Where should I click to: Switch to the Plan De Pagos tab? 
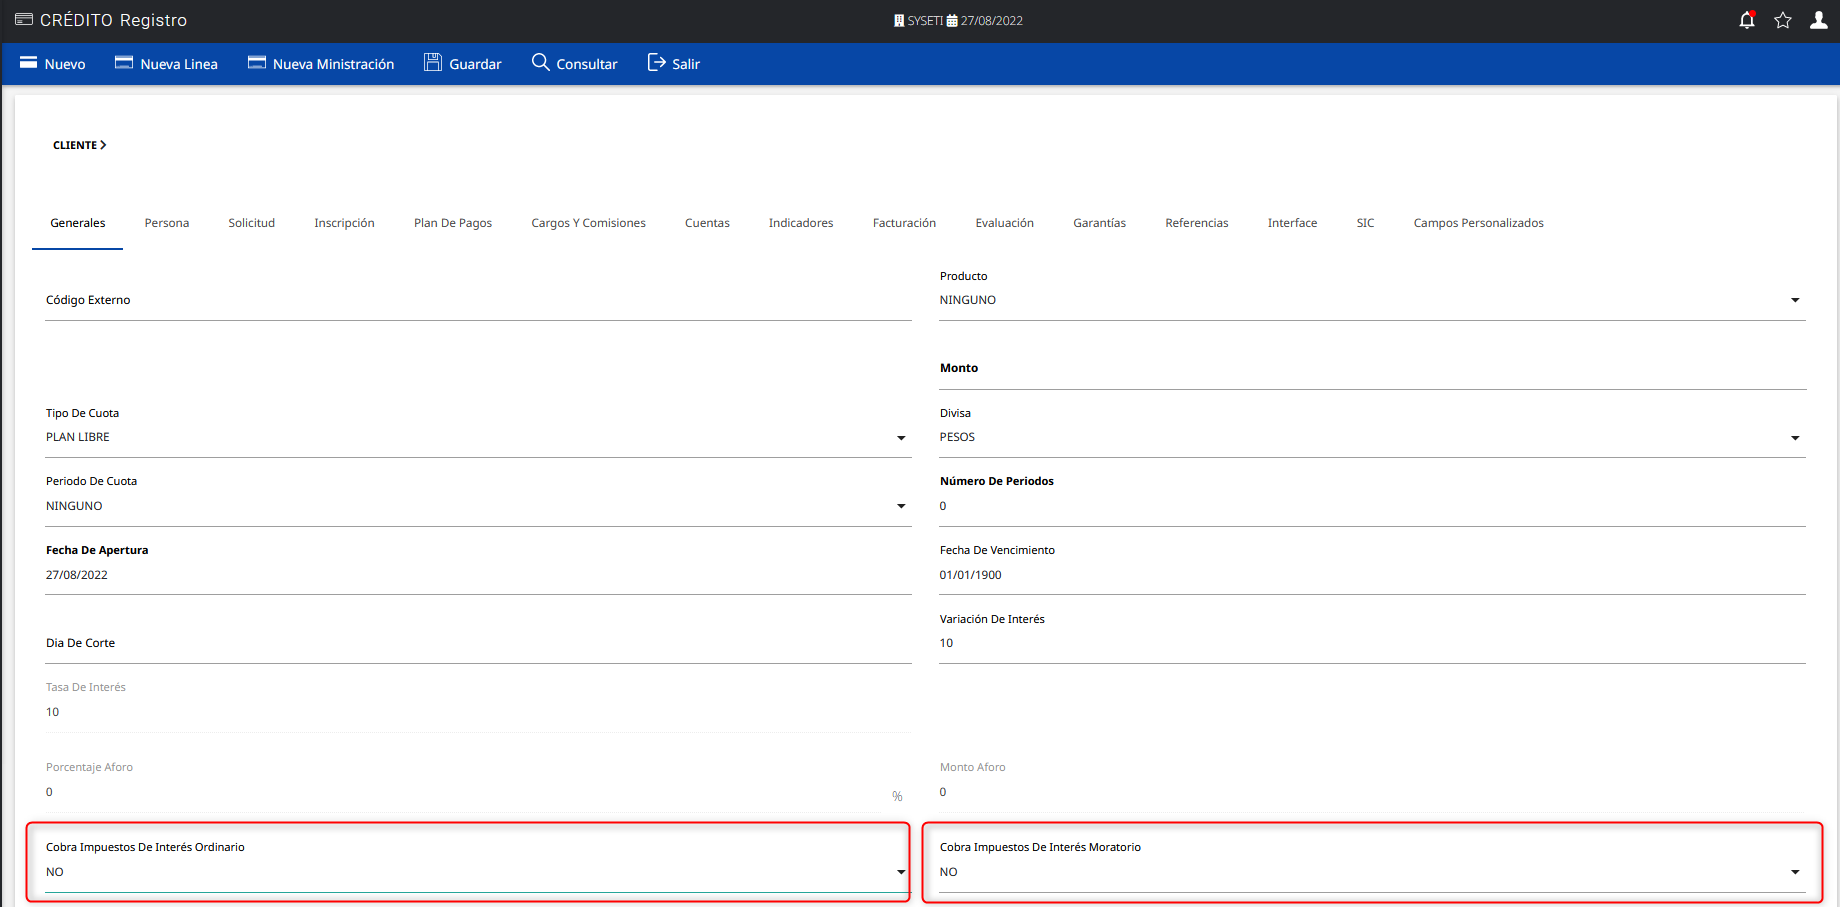coord(452,222)
